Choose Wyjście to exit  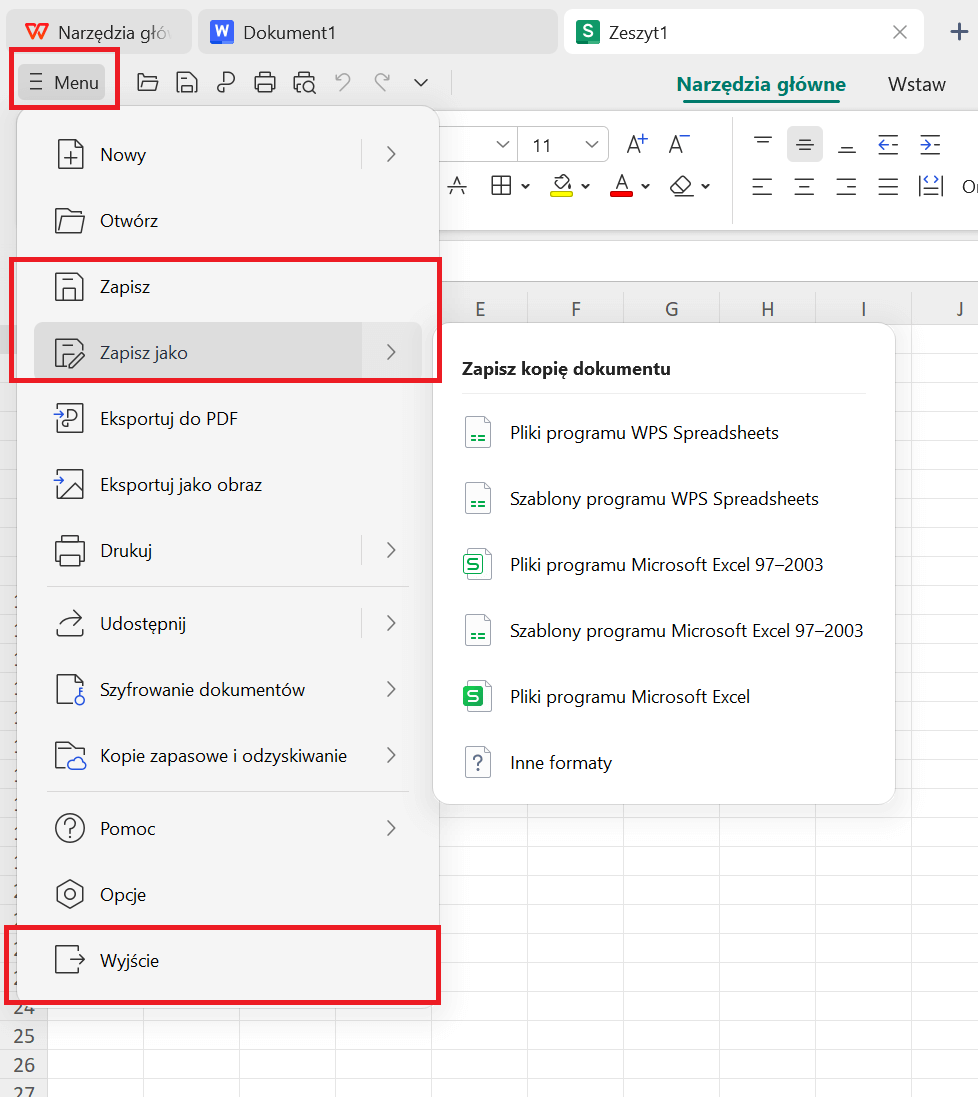[227, 961]
